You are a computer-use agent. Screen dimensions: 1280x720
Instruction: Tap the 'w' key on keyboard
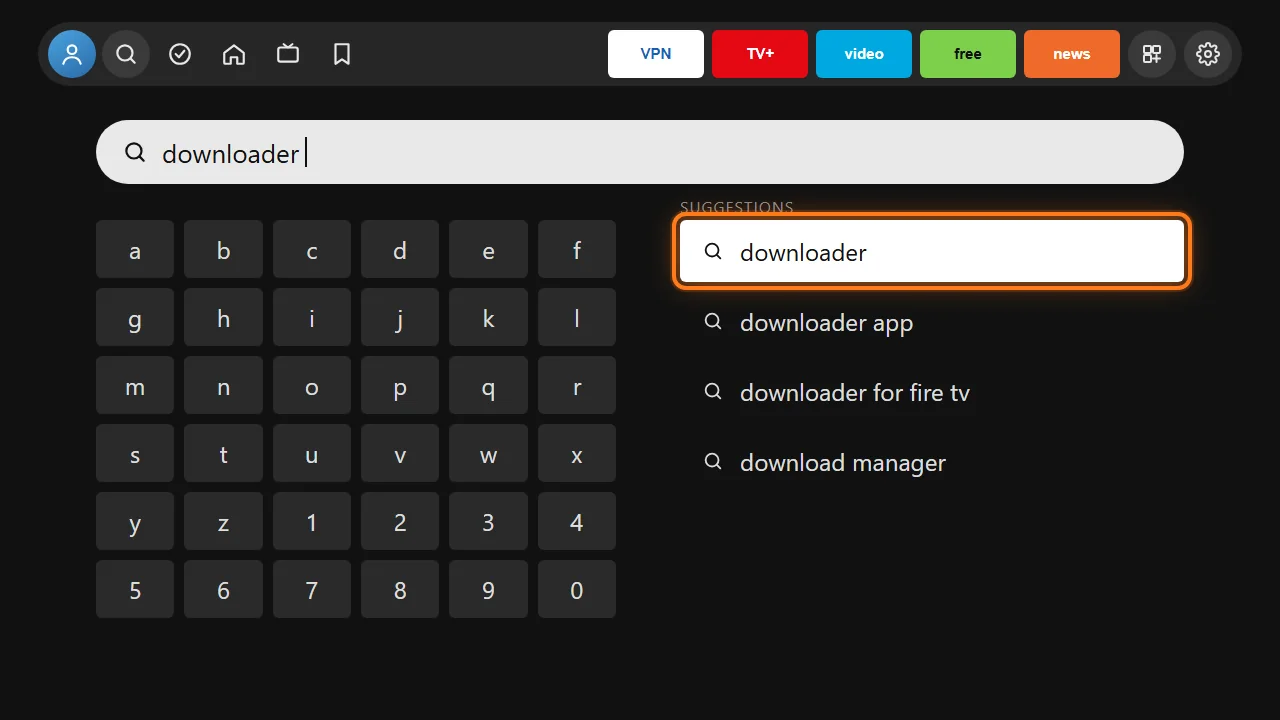click(x=488, y=453)
